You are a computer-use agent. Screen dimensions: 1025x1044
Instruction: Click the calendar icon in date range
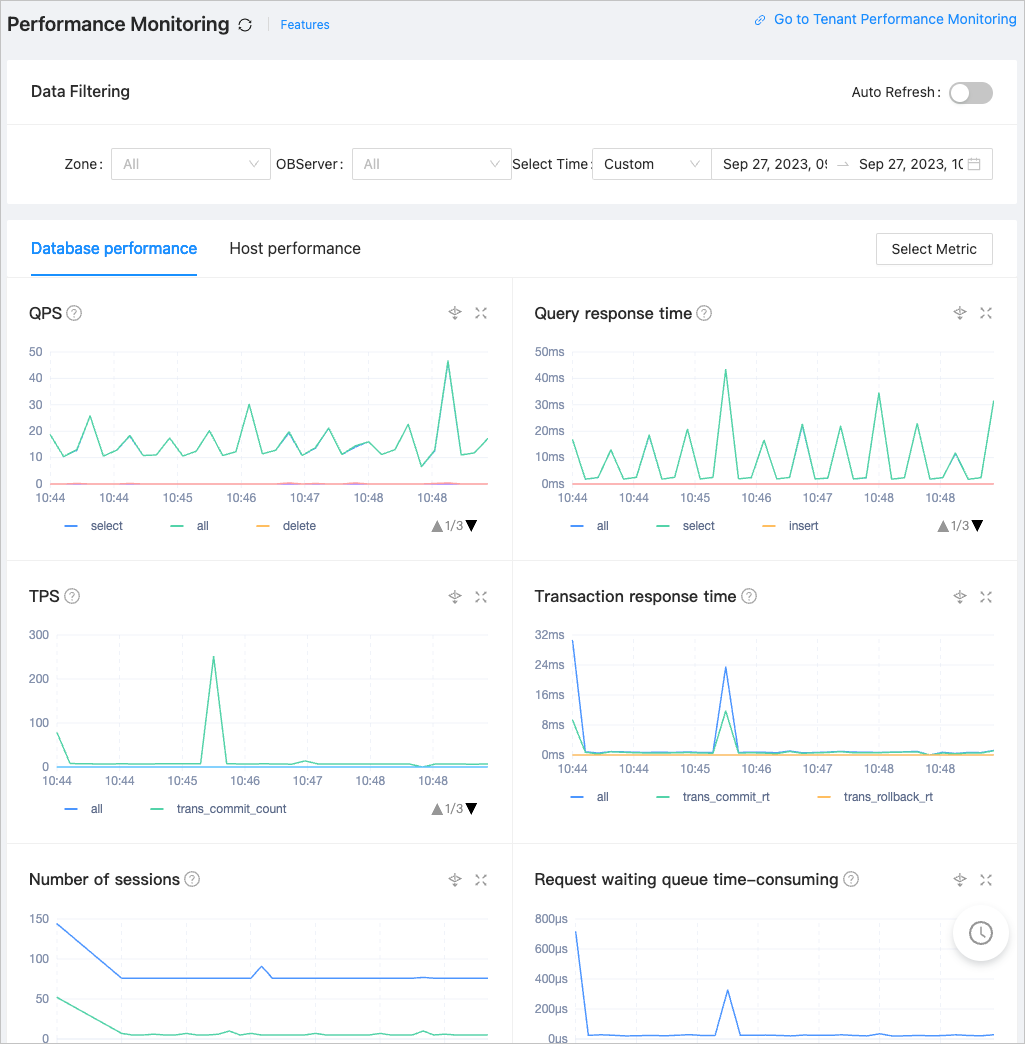click(x=974, y=164)
